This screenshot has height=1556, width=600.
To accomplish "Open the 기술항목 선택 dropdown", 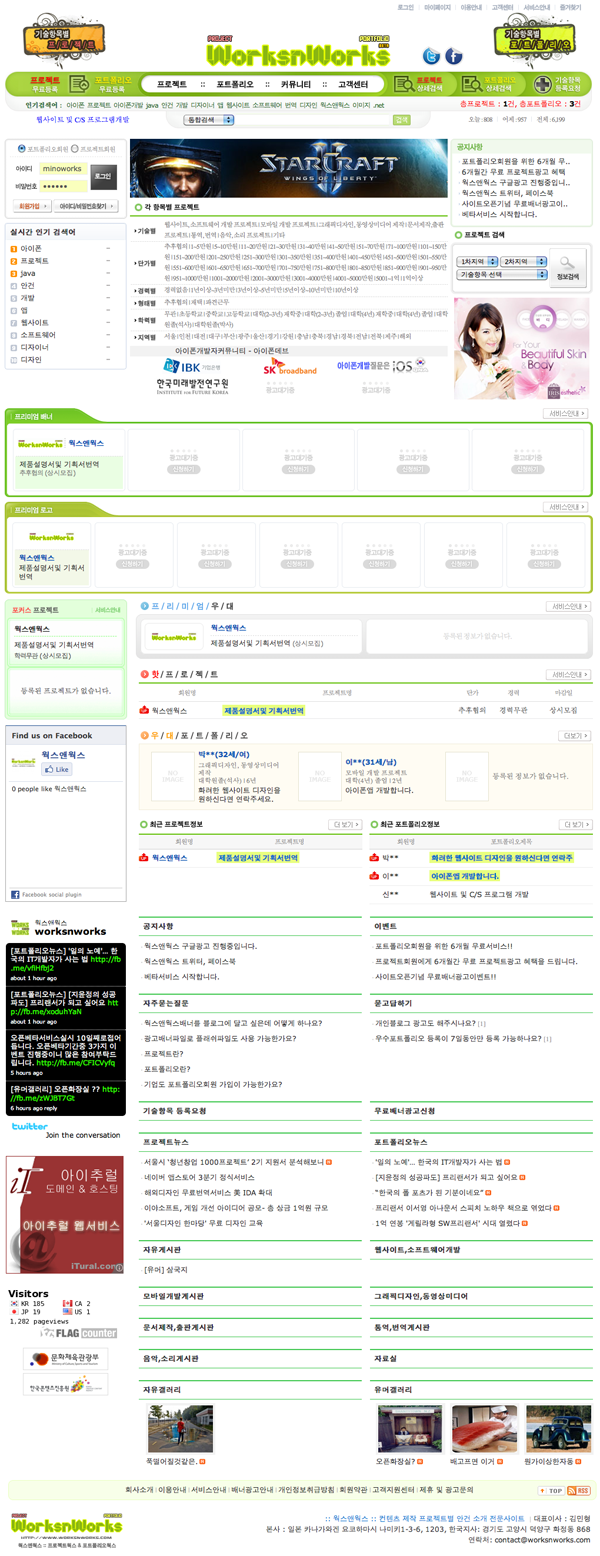I will pyautogui.click(x=501, y=274).
